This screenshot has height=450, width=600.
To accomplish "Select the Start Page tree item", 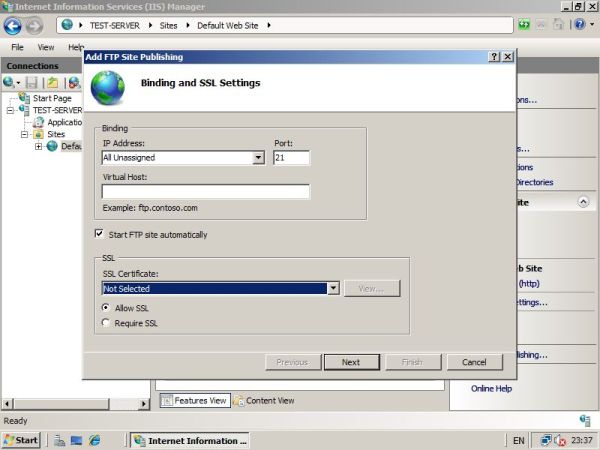I will click(x=52, y=98).
